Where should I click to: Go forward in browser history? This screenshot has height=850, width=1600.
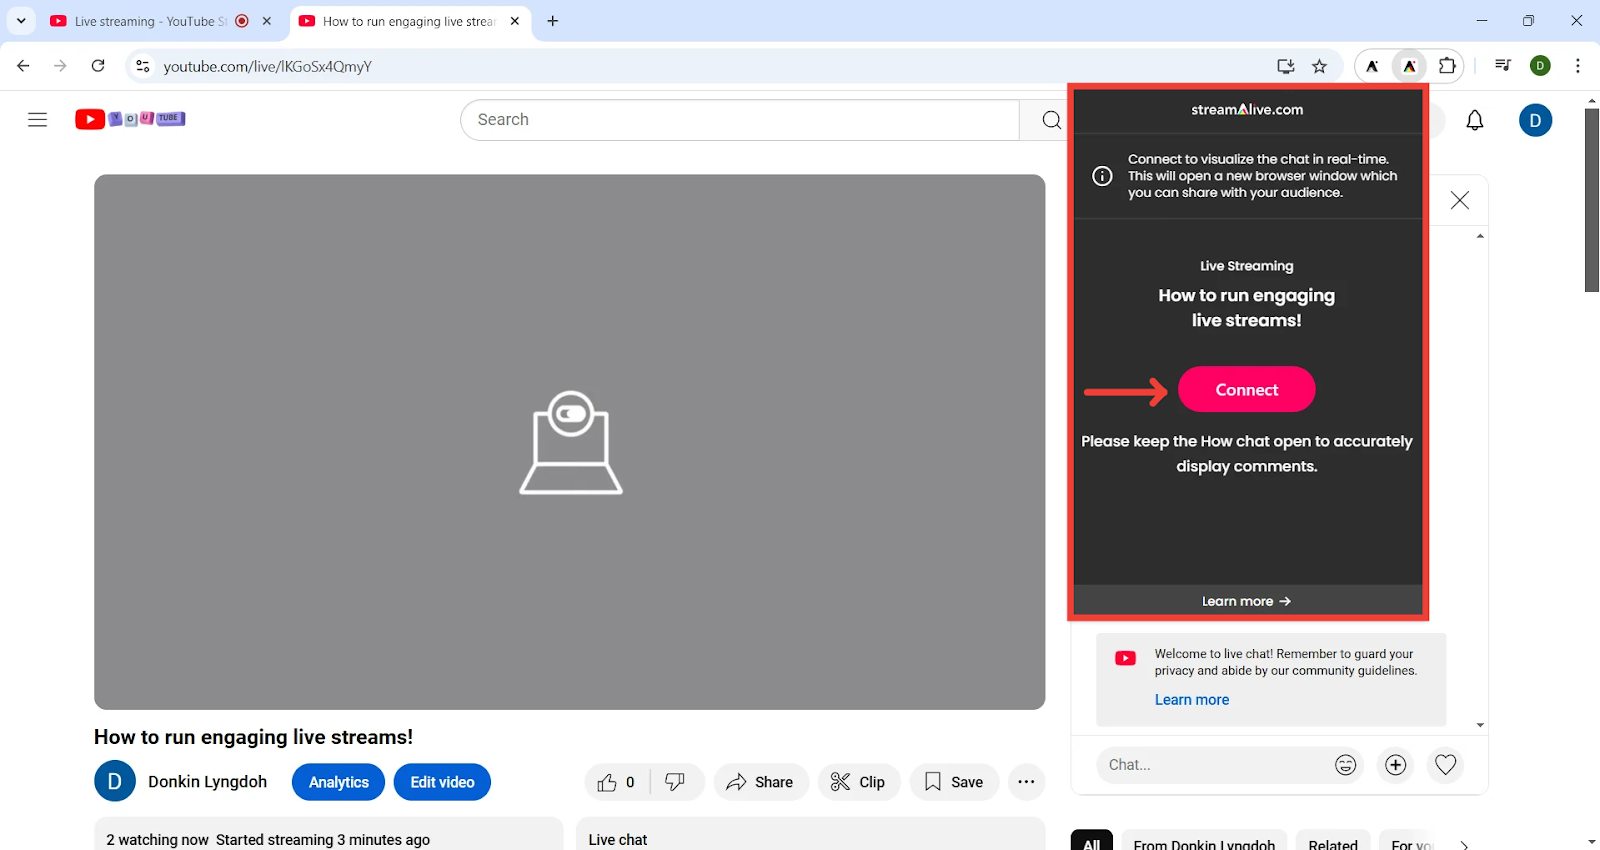pos(60,66)
